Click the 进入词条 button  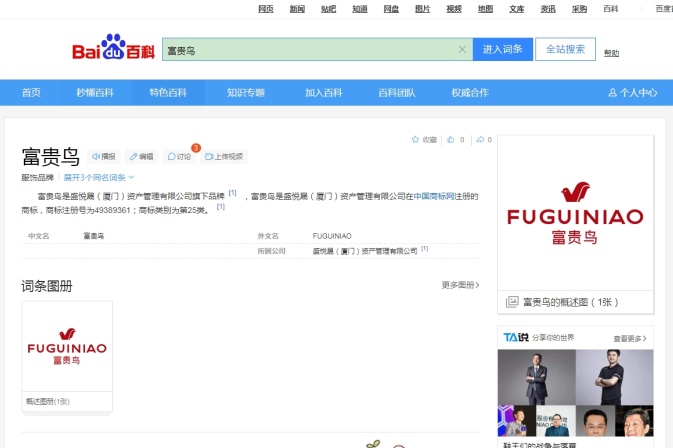(x=503, y=49)
